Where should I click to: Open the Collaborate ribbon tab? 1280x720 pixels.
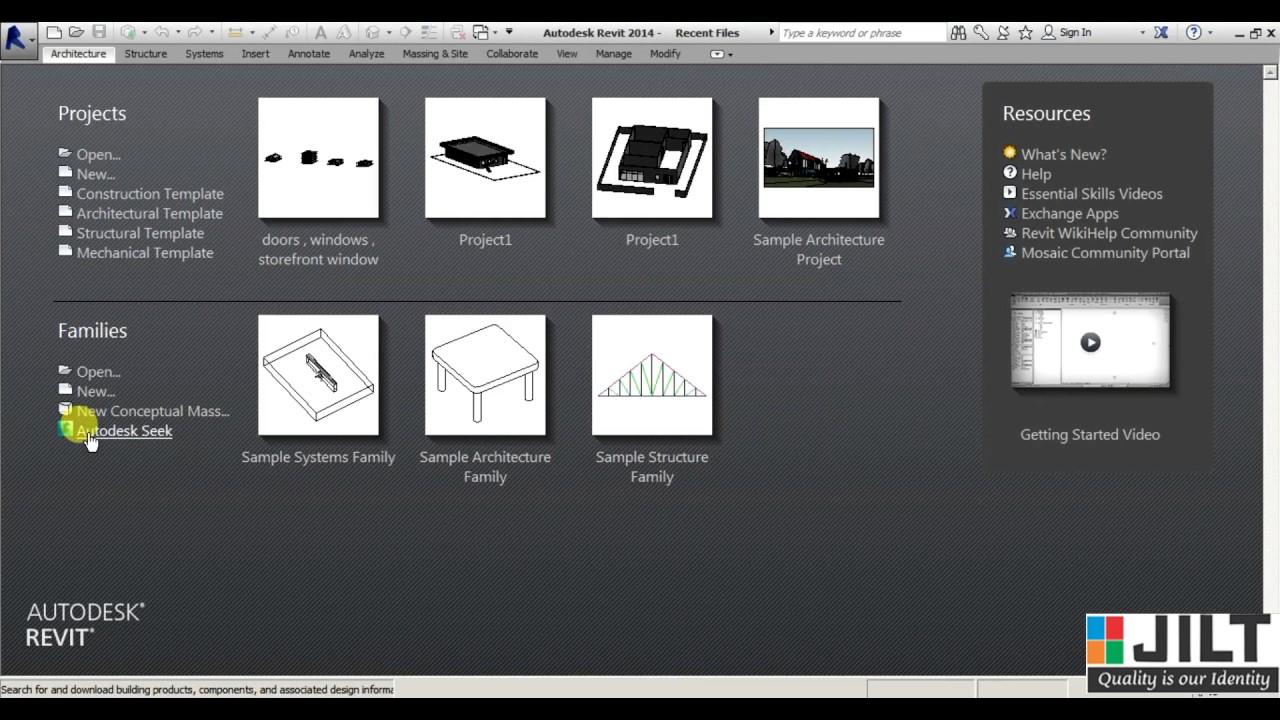pyautogui.click(x=512, y=54)
